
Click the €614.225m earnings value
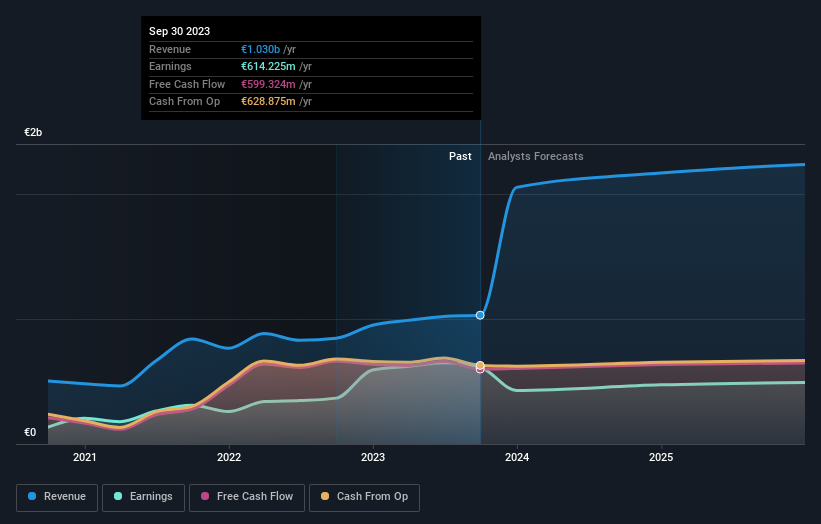tap(268, 66)
